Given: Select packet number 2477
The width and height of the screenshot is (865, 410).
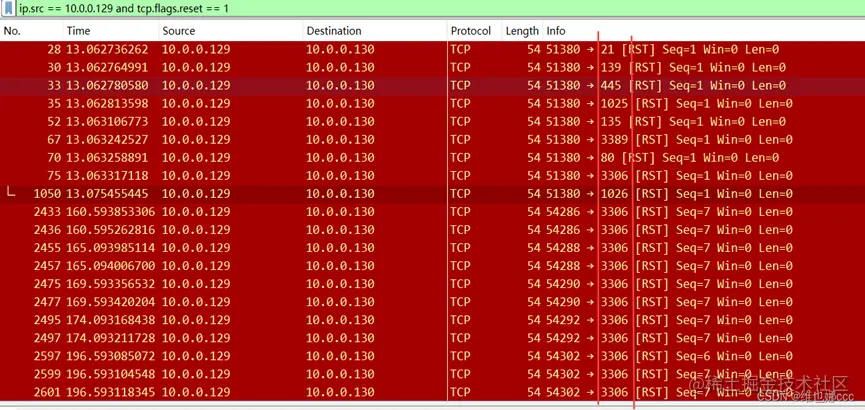Looking at the screenshot, I should tap(432, 302).
